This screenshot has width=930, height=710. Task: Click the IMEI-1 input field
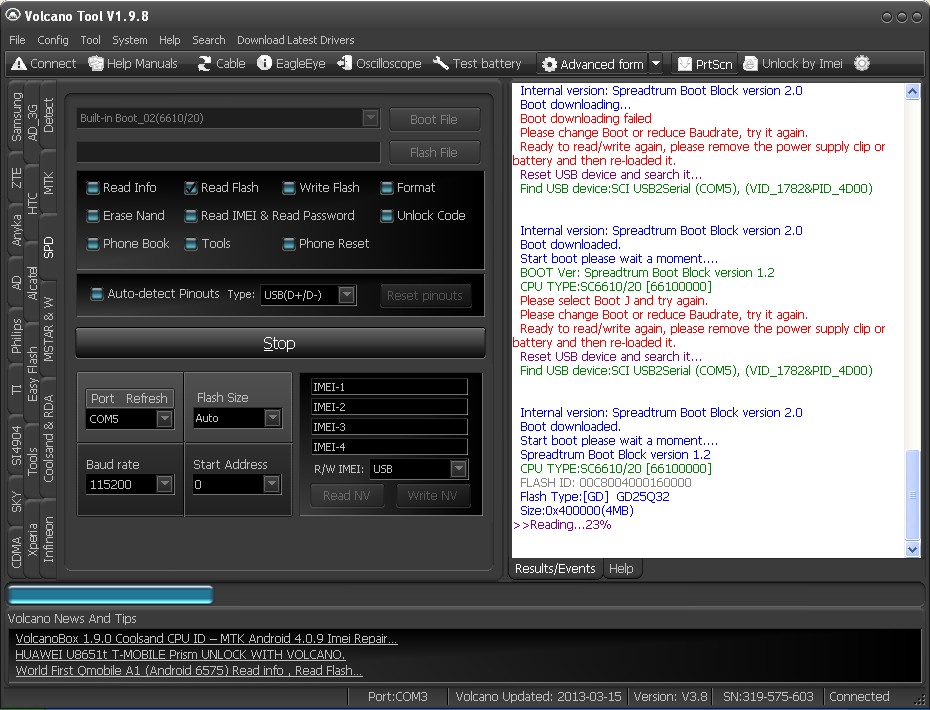[x=389, y=387]
